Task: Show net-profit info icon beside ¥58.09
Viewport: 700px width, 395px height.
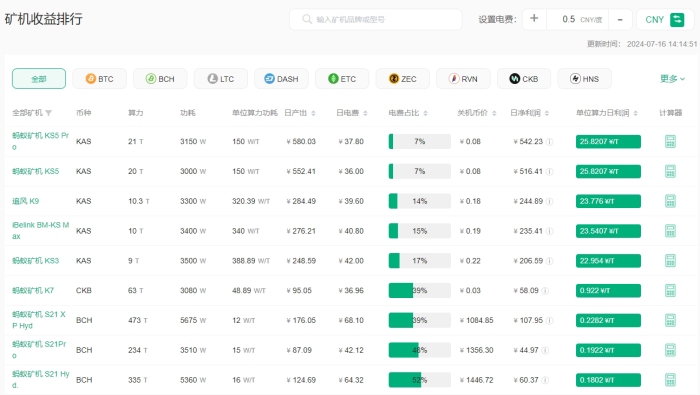Action: pyautogui.click(x=545, y=291)
